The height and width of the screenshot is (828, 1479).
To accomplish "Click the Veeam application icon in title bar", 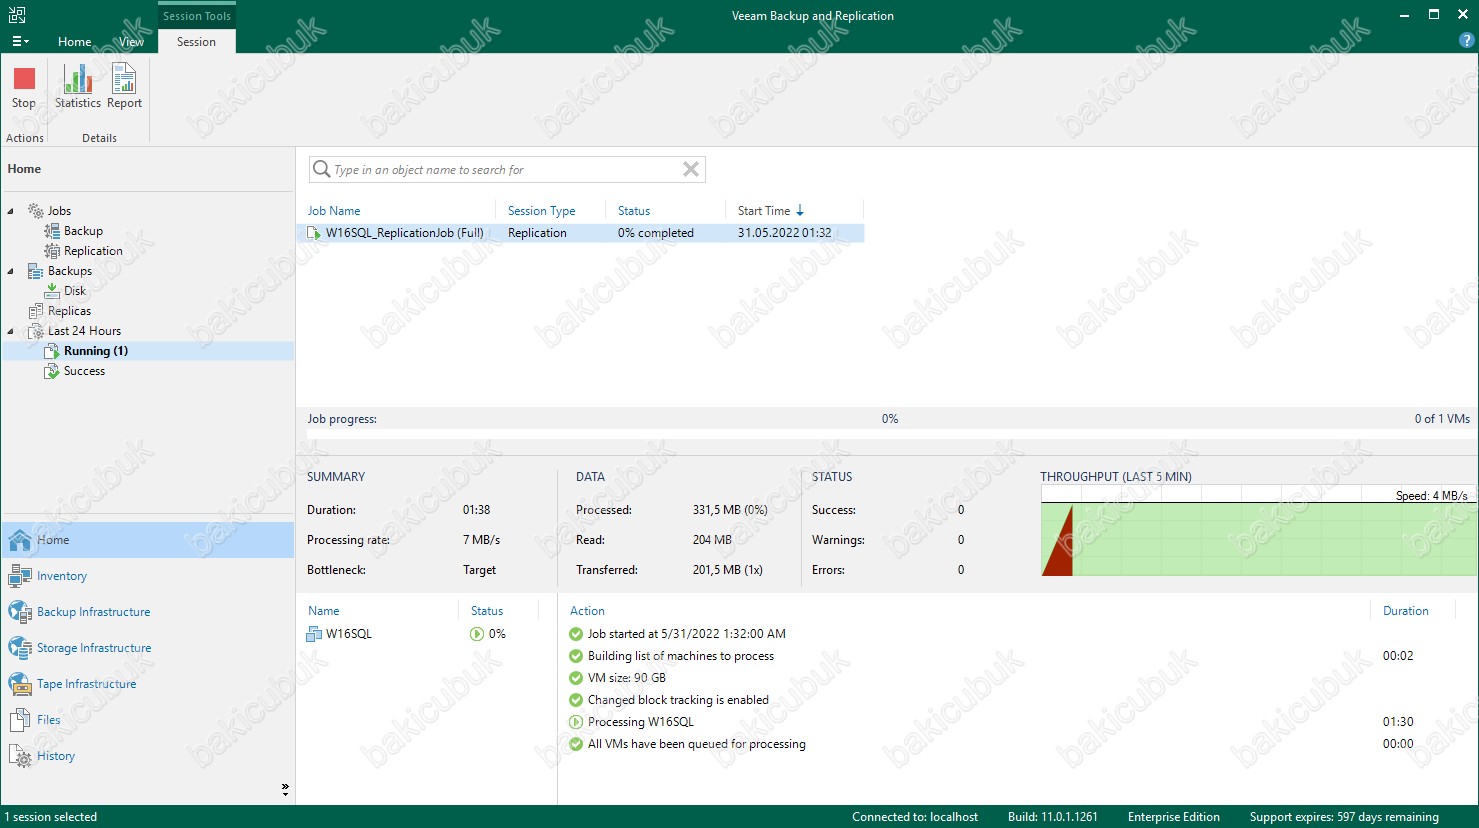I will coord(17,15).
